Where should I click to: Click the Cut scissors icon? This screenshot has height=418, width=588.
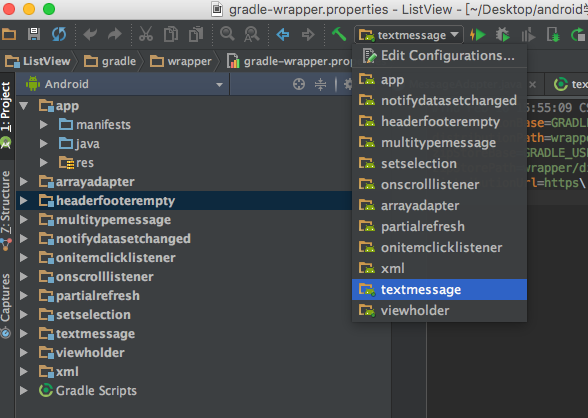(146, 34)
